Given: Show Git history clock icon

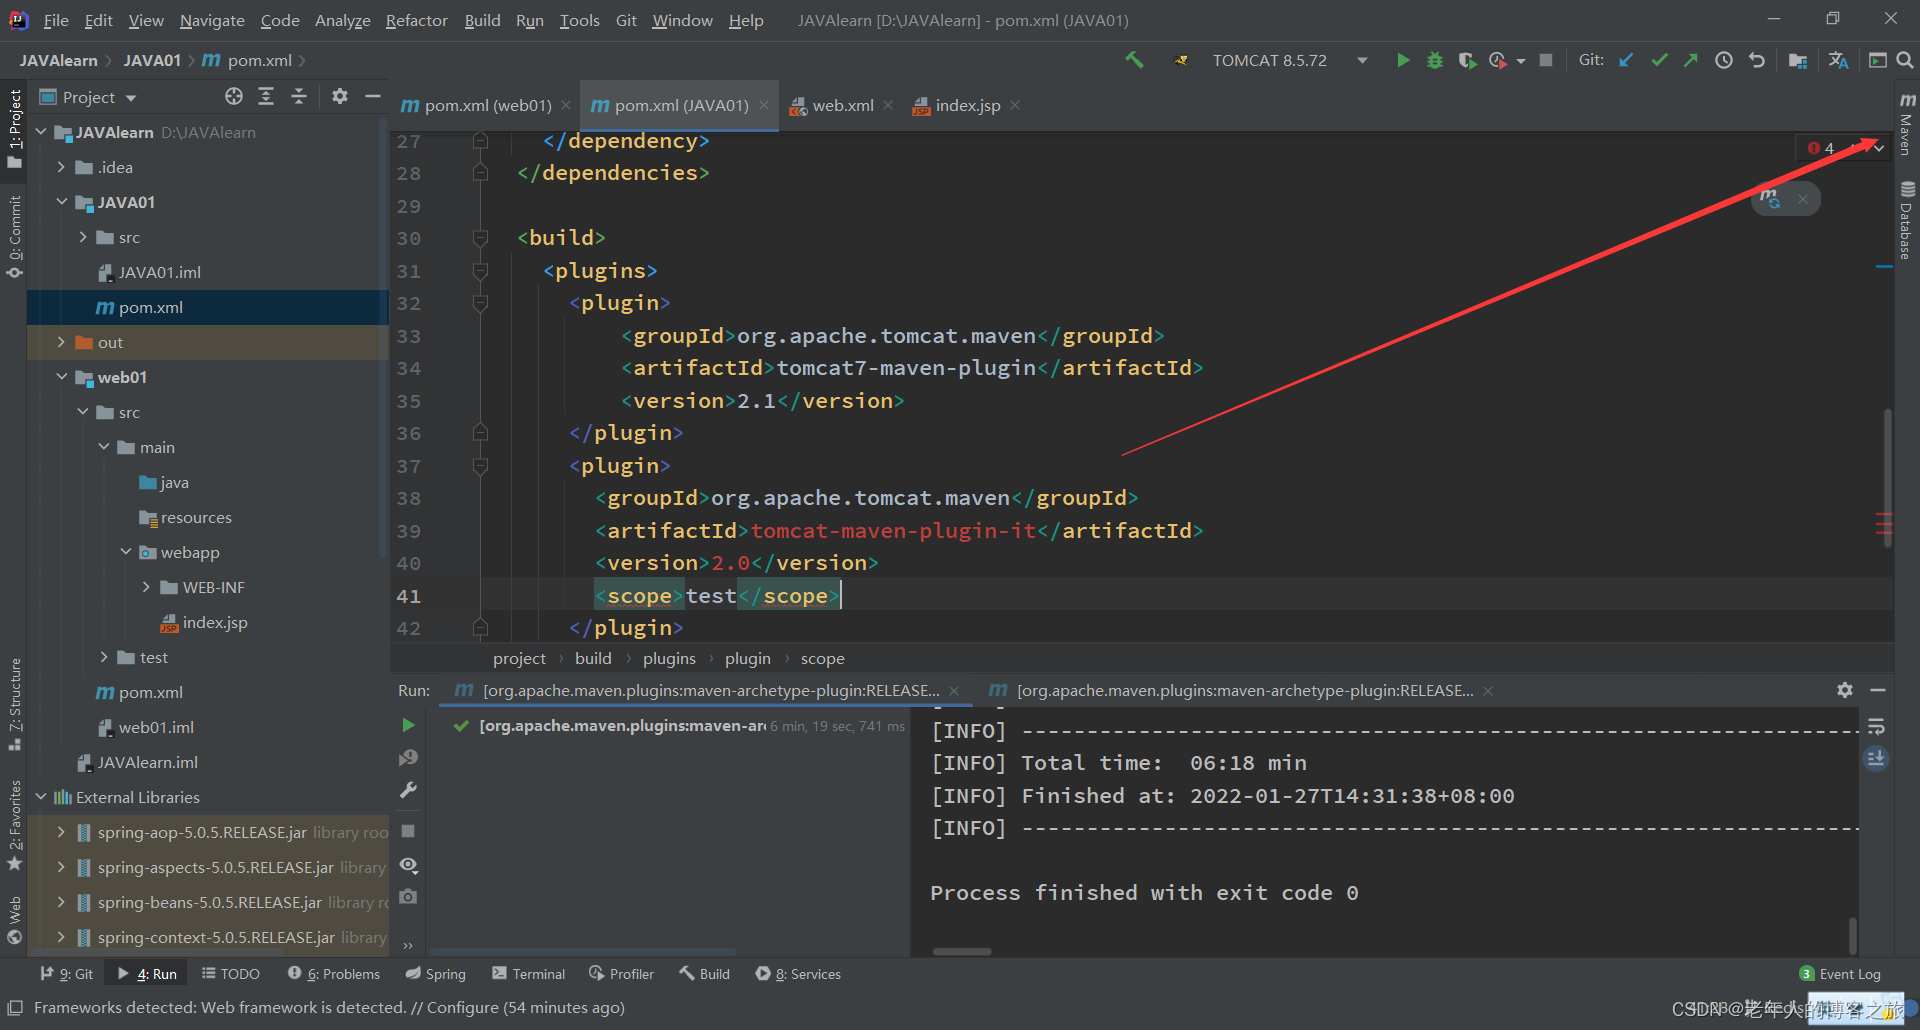Looking at the screenshot, I should point(1724,60).
